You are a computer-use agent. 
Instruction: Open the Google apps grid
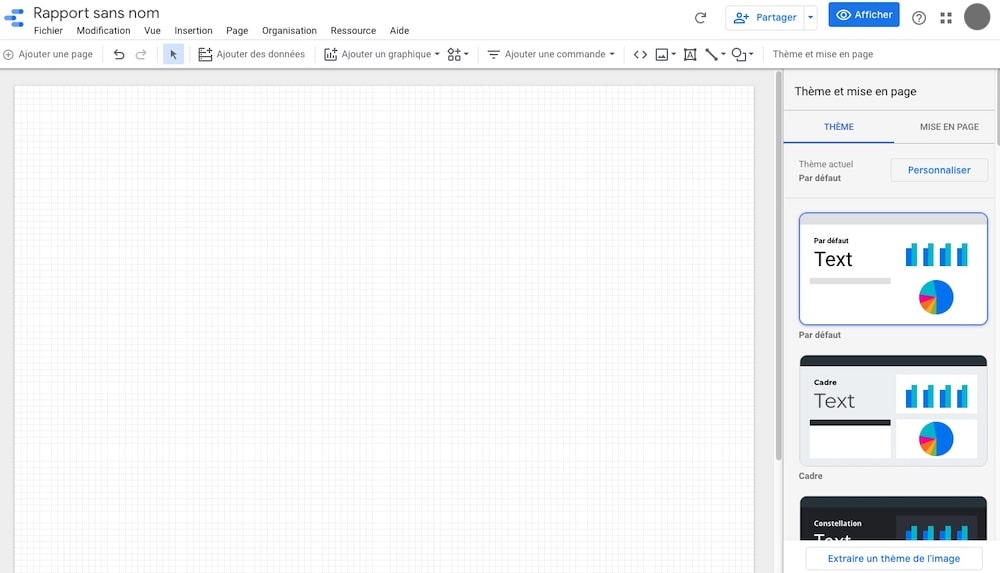click(x=946, y=18)
